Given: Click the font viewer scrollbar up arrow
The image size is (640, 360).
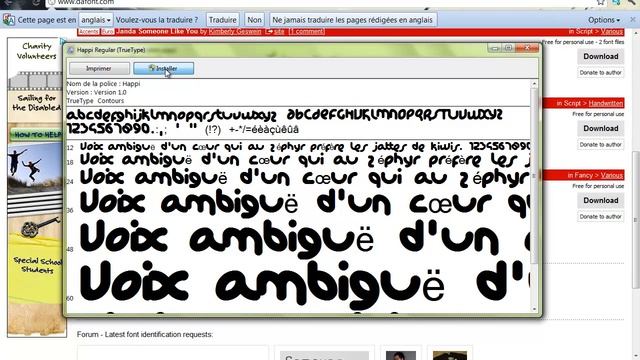Looking at the screenshot, I should tap(534, 84).
